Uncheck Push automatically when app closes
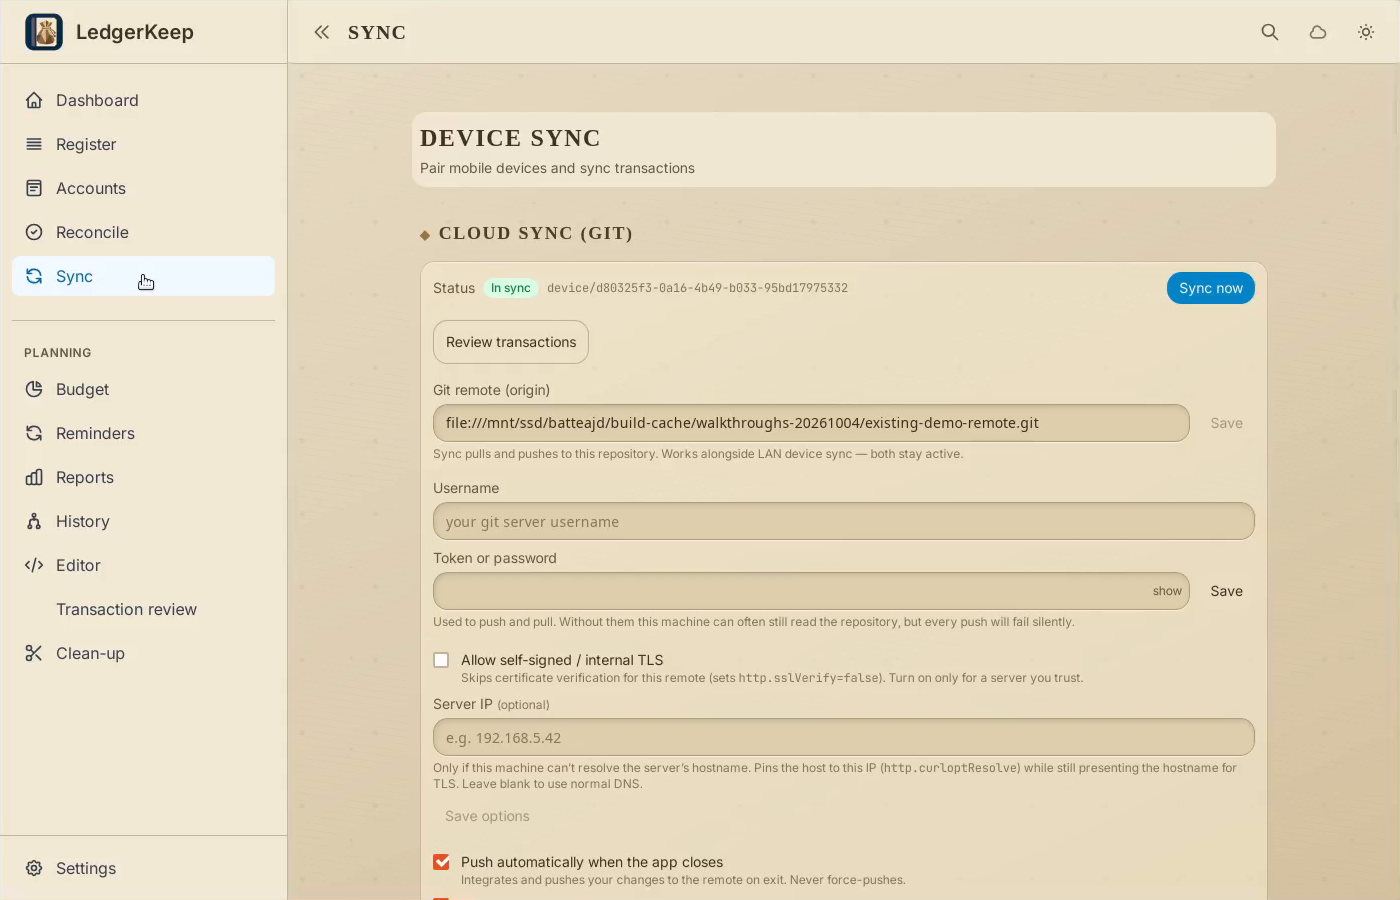 point(441,862)
